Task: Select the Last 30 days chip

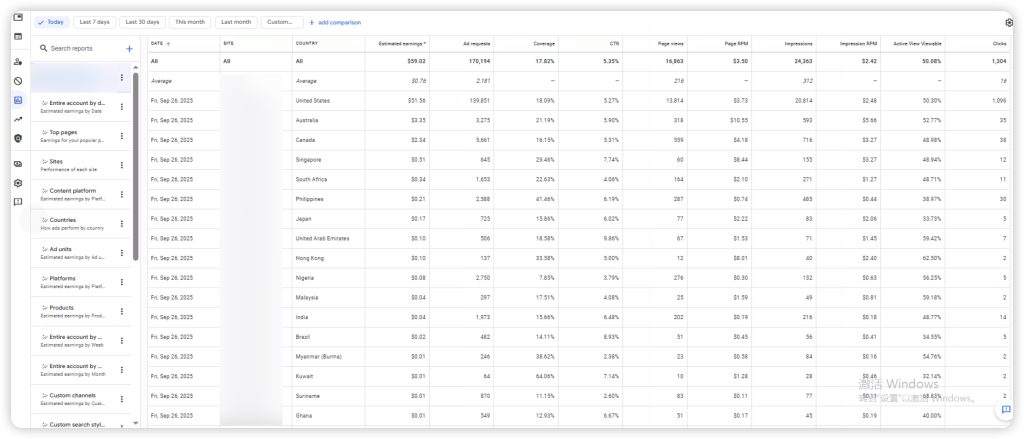Action: (x=142, y=22)
